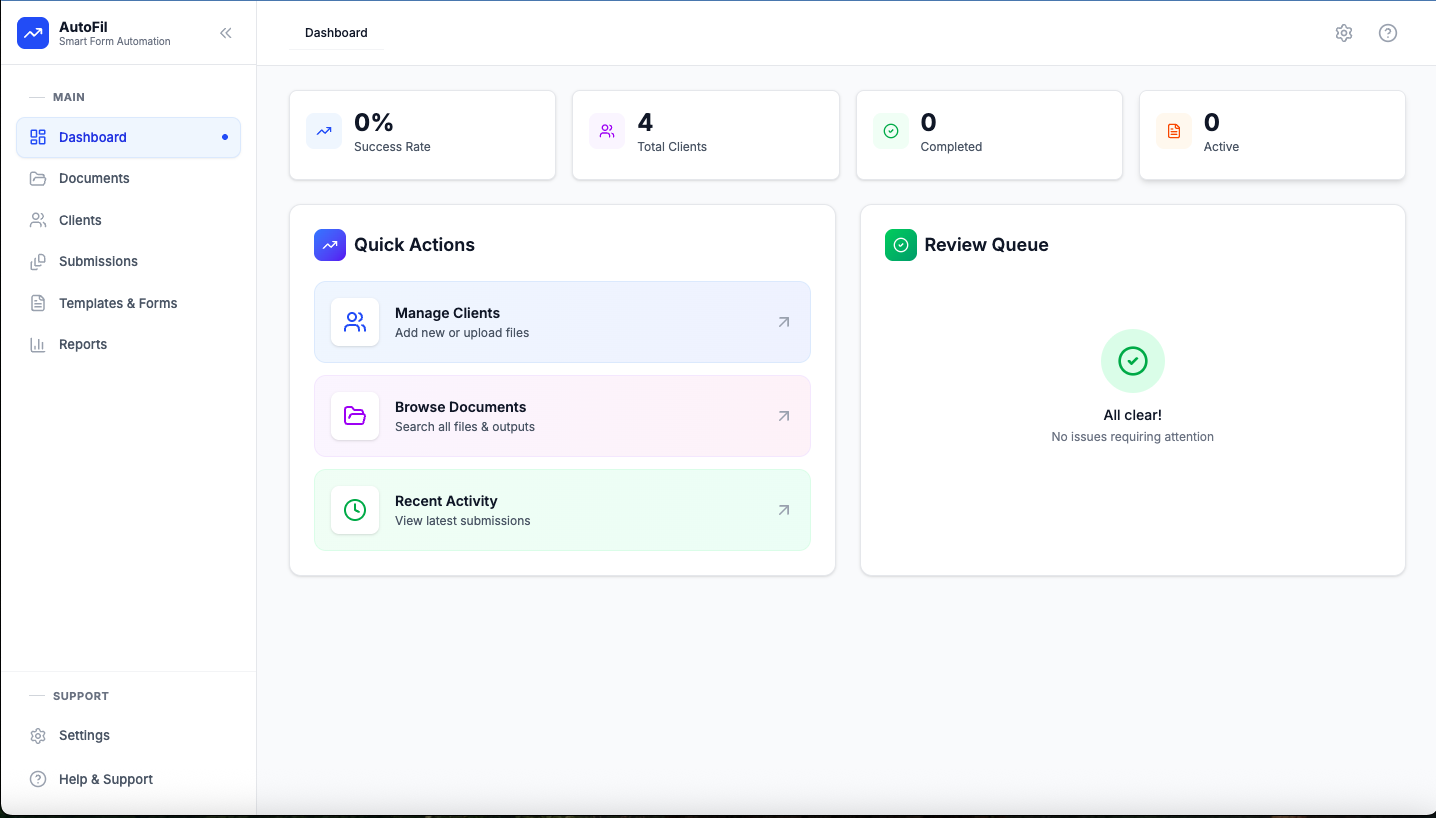1436x818 pixels.
Task: Collapse the sidebar with the chevron
Action: coord(226,32)
